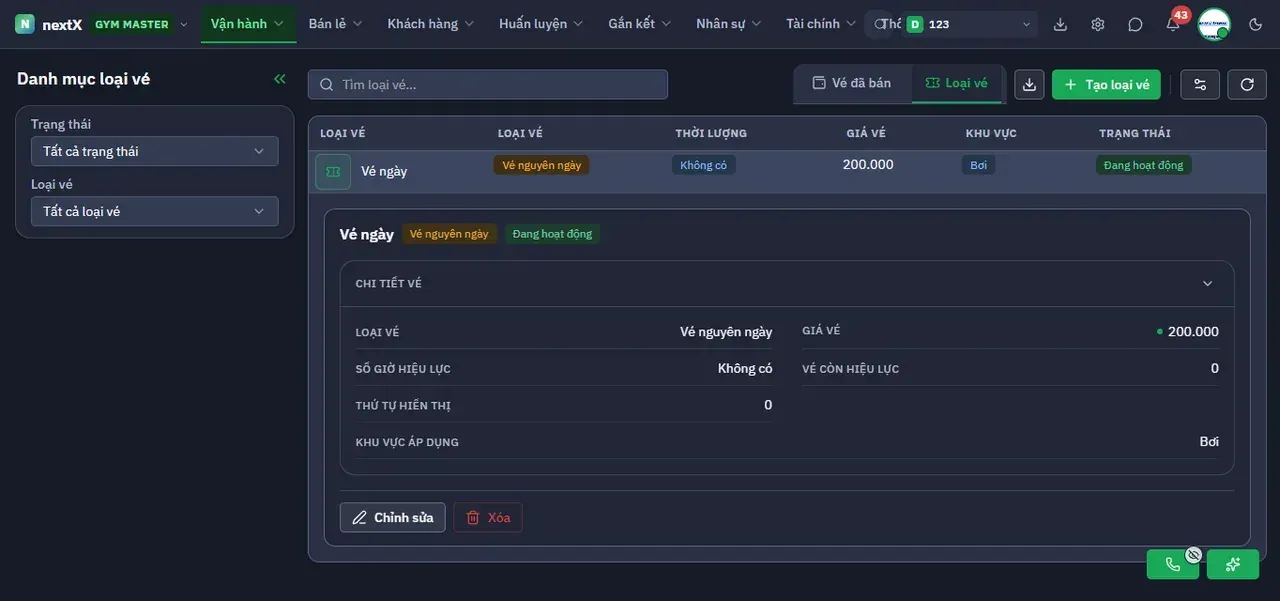Open the Vận hành menu
The width and height of the screenshot is (1280, 601).
click(x=248, y=23)
